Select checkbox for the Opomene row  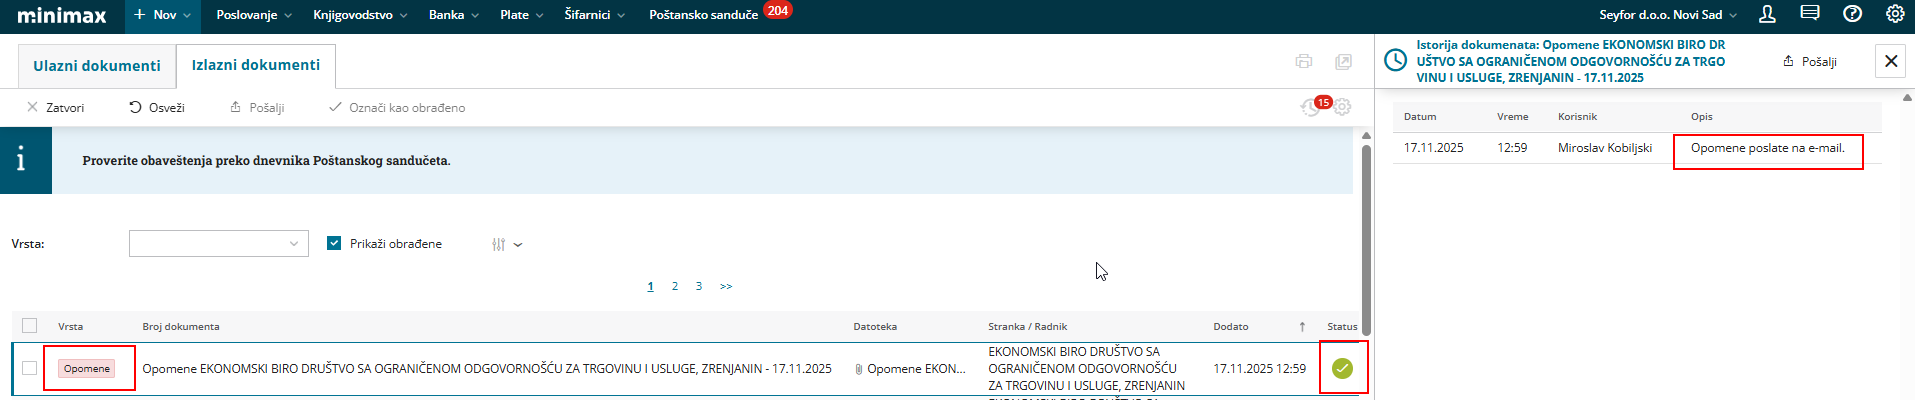coord(29,368)
